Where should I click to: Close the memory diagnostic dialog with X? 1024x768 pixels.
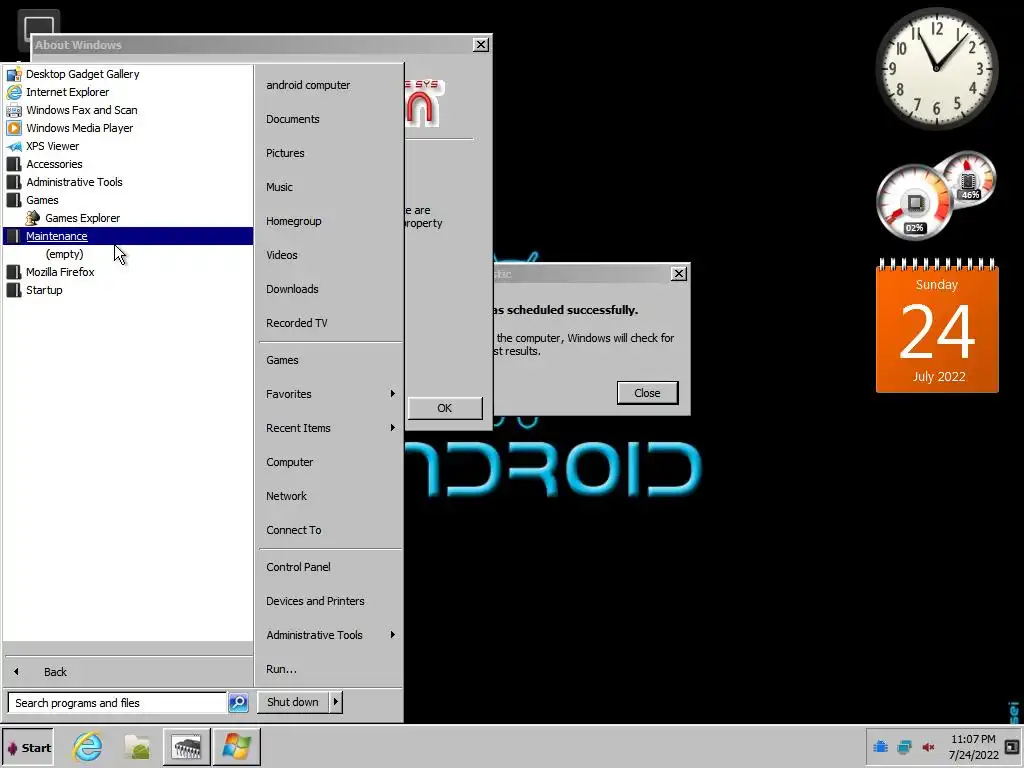point(679,274)
